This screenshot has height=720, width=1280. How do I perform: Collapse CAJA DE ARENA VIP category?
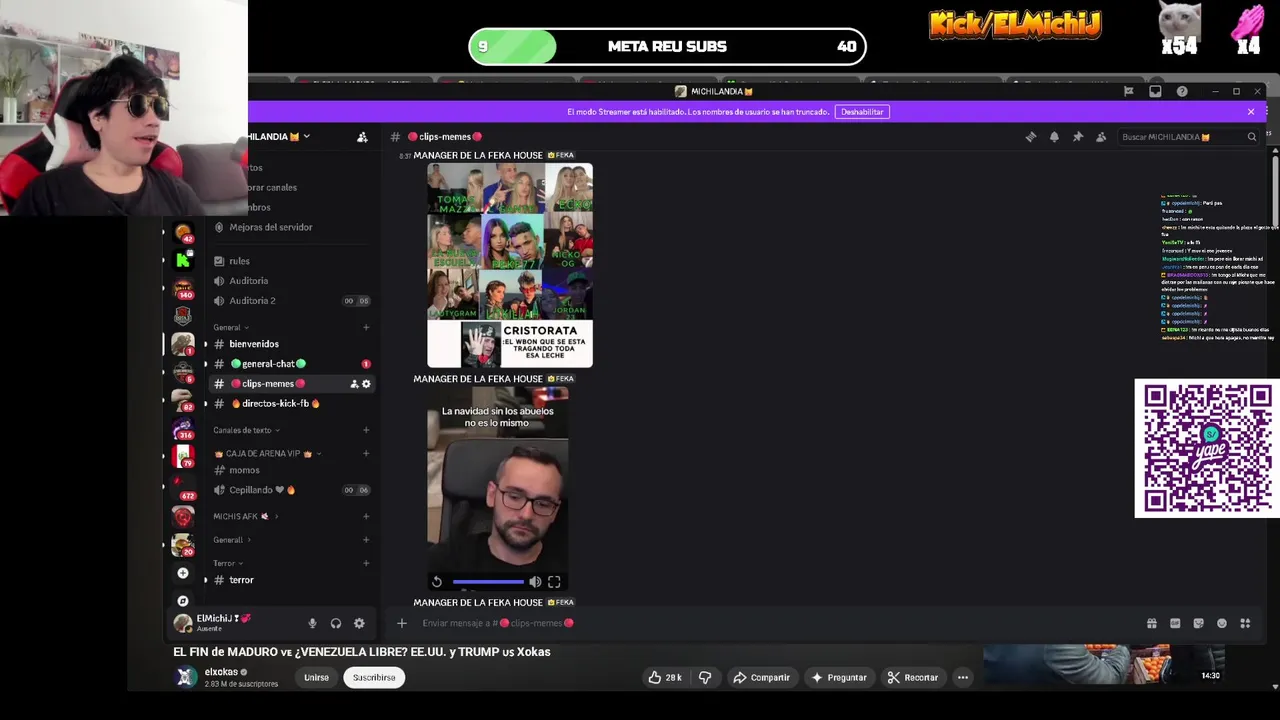[268, 454]
